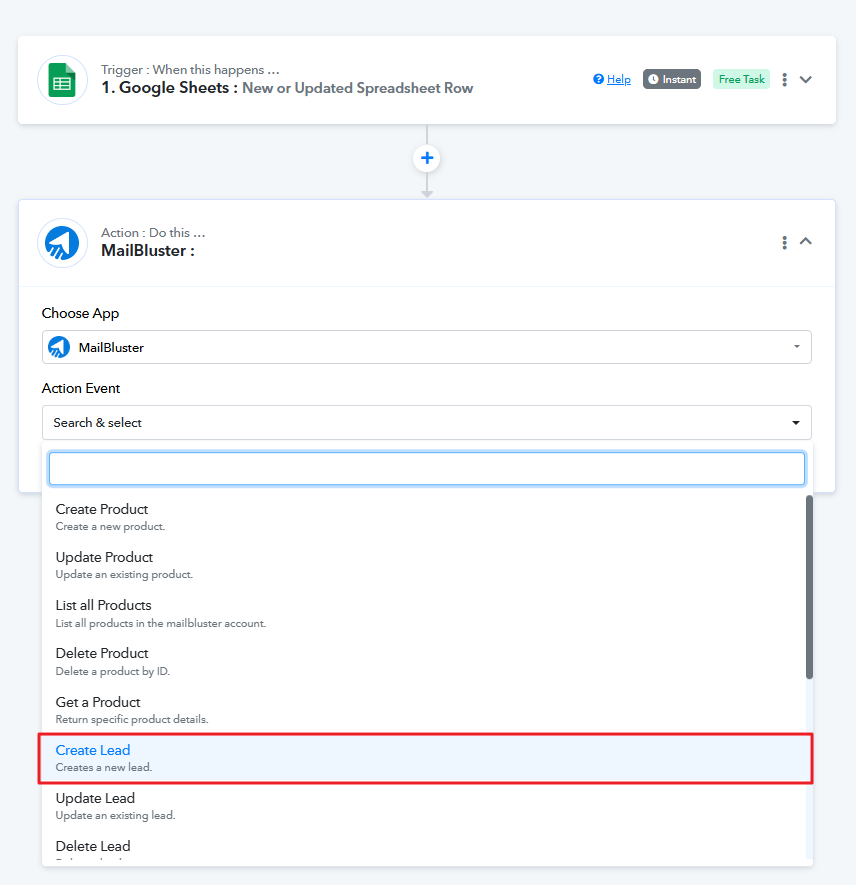Toggle the Action Event dropdown
Image resolution: width=856 pixels, height=885 pixels.
click(426, 423)
